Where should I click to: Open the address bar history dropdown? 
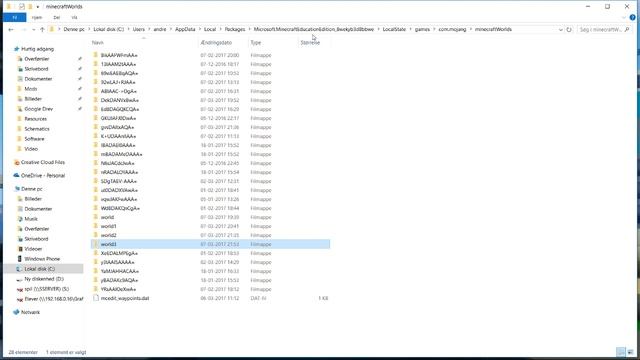coord(560,29)
